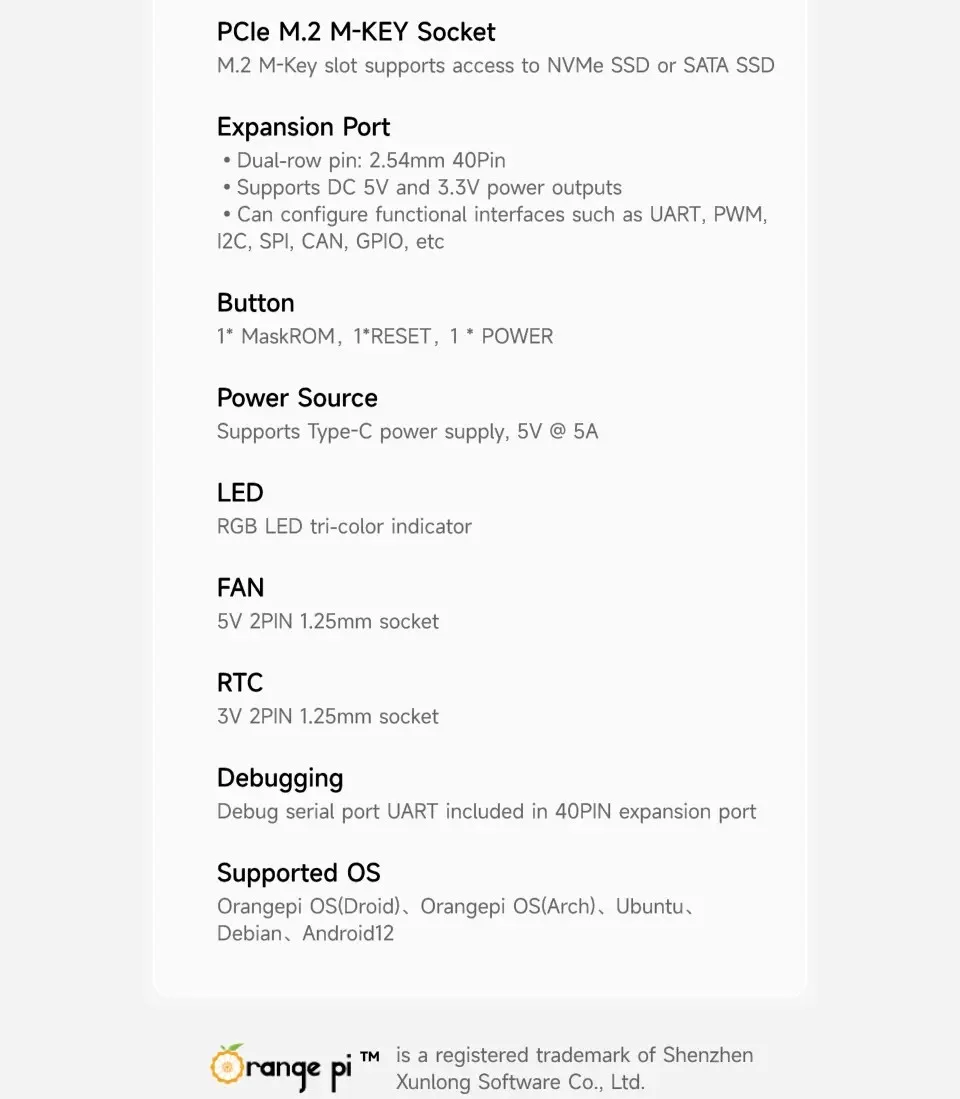960x1099 pixels.
Task: Click the NVMe SSD or SATA SSD description
Action: tap(495, 66)
